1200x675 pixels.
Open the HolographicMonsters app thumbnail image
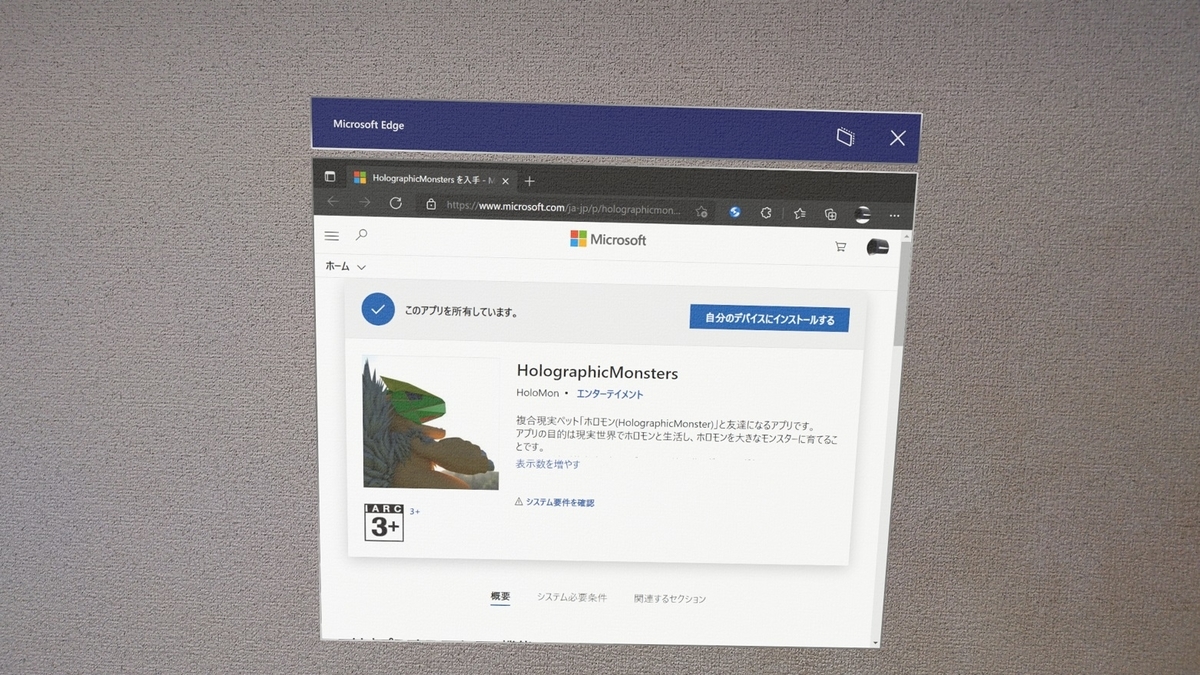click(x=430, y=422)
